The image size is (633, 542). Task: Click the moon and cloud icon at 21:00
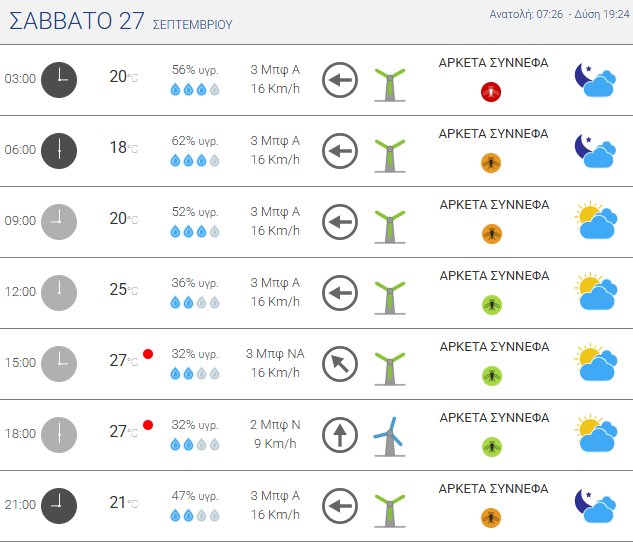point(595,506)
